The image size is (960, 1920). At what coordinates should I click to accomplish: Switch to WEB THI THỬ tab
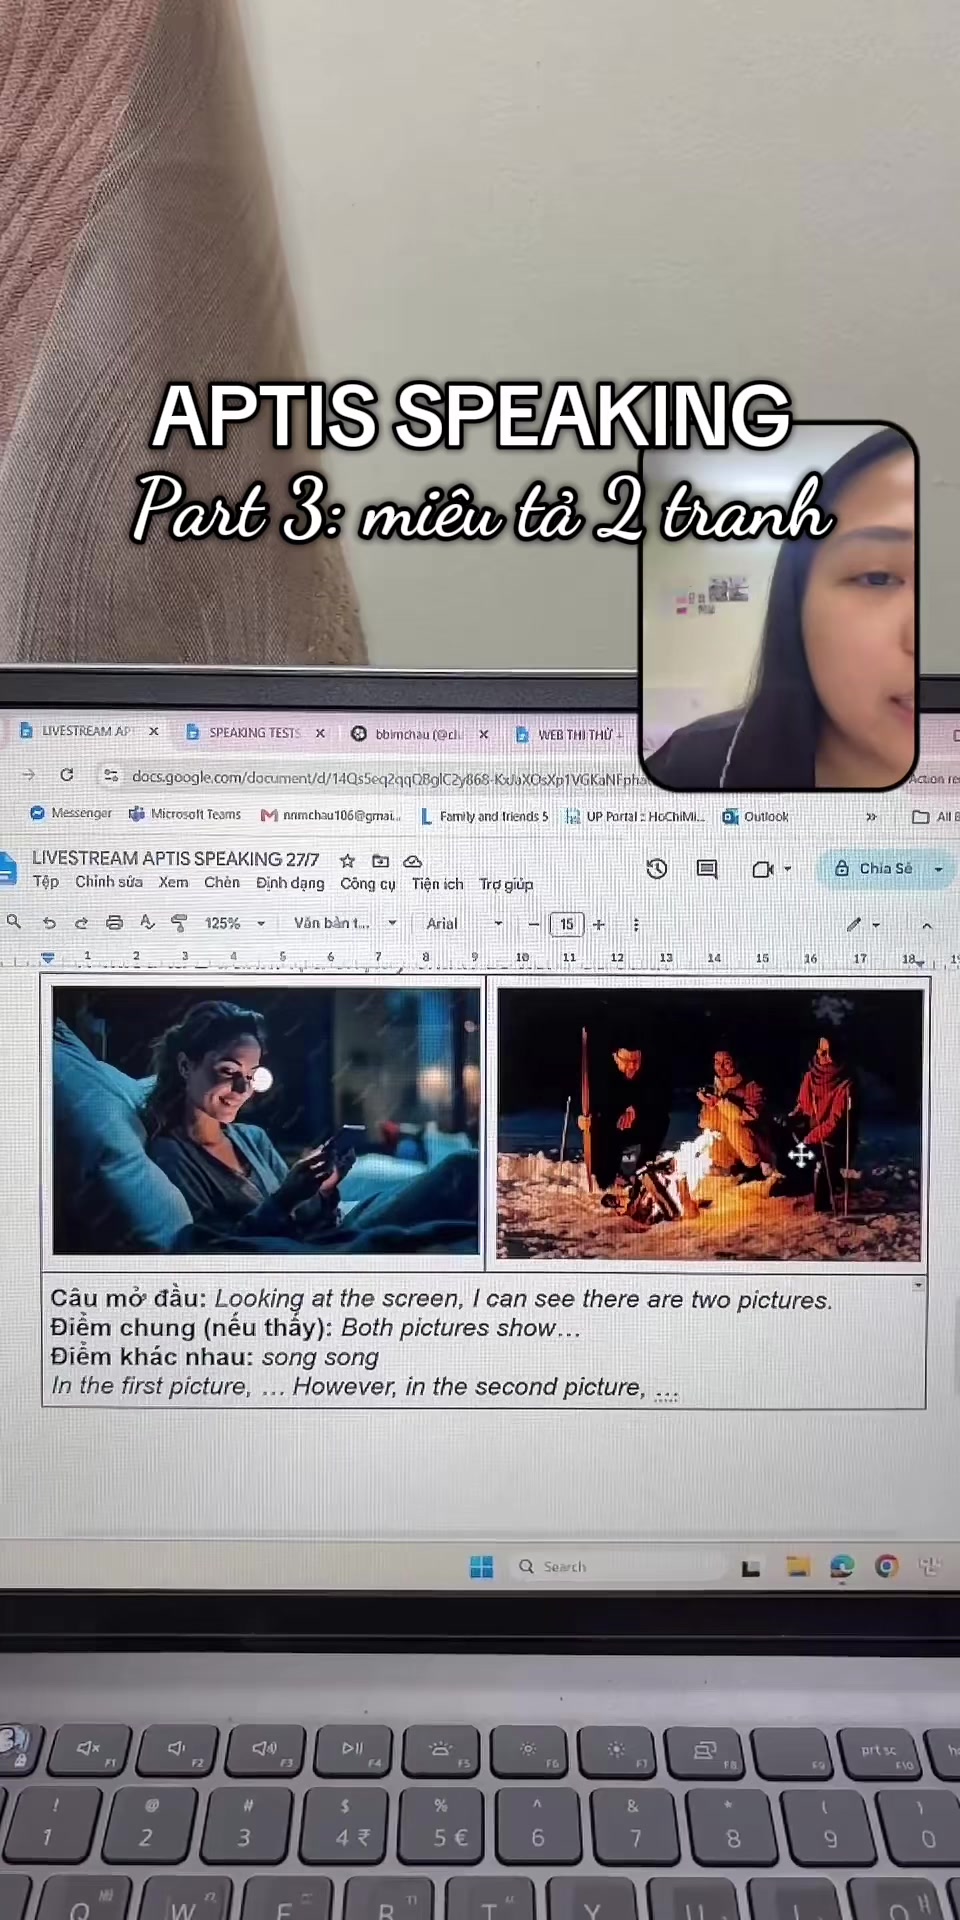tap(569, 735)
